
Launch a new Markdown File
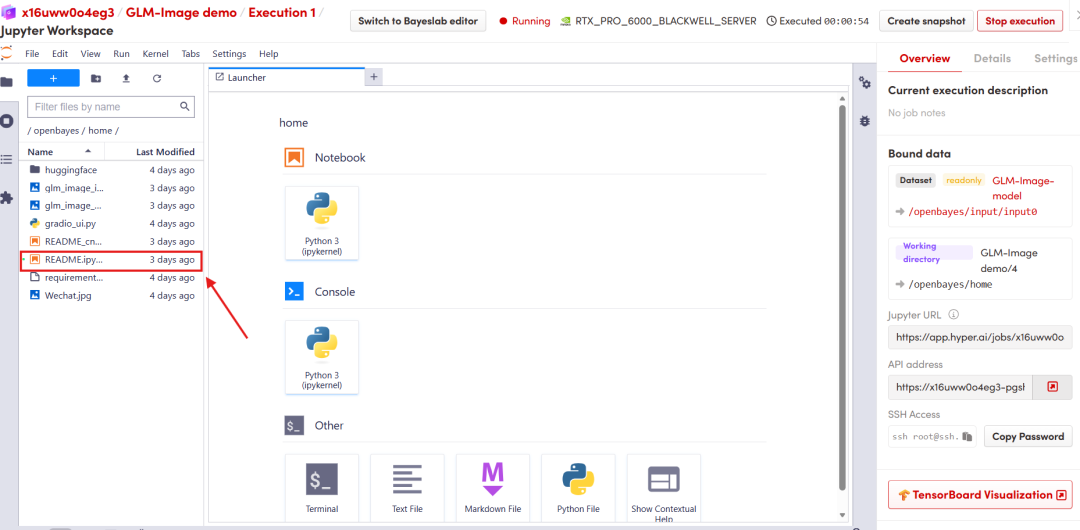[x=492, y=488]
